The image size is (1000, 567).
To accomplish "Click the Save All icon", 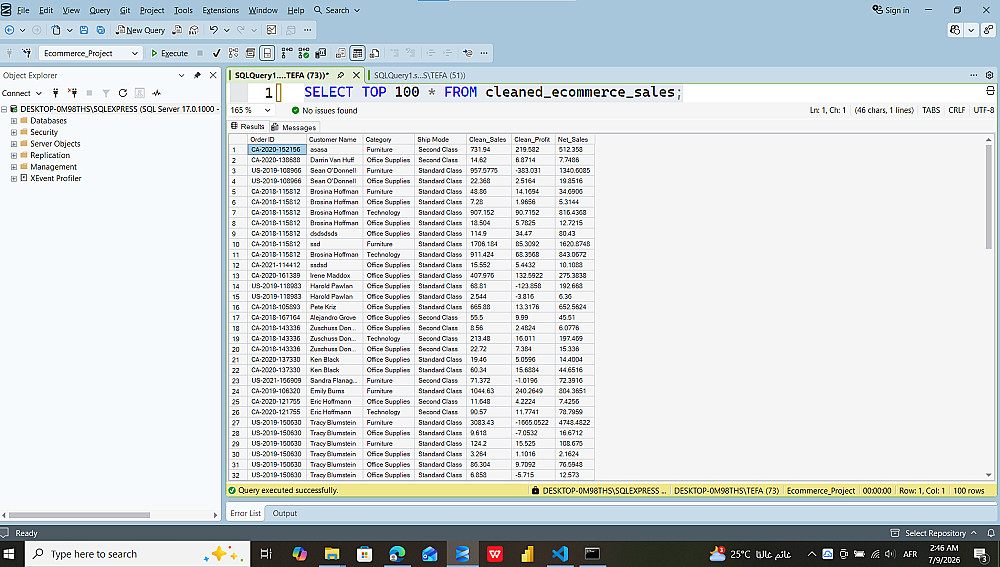I will [x=101, y=30].
